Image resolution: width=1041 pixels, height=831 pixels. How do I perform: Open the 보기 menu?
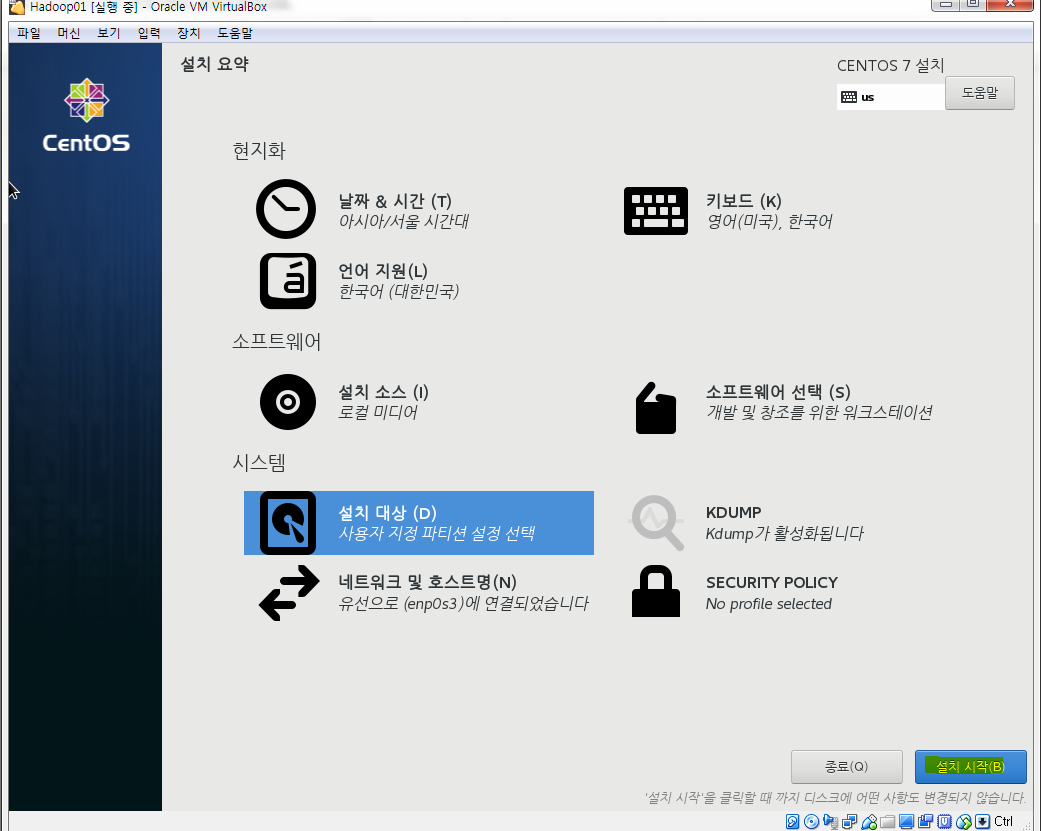[108, 33]
